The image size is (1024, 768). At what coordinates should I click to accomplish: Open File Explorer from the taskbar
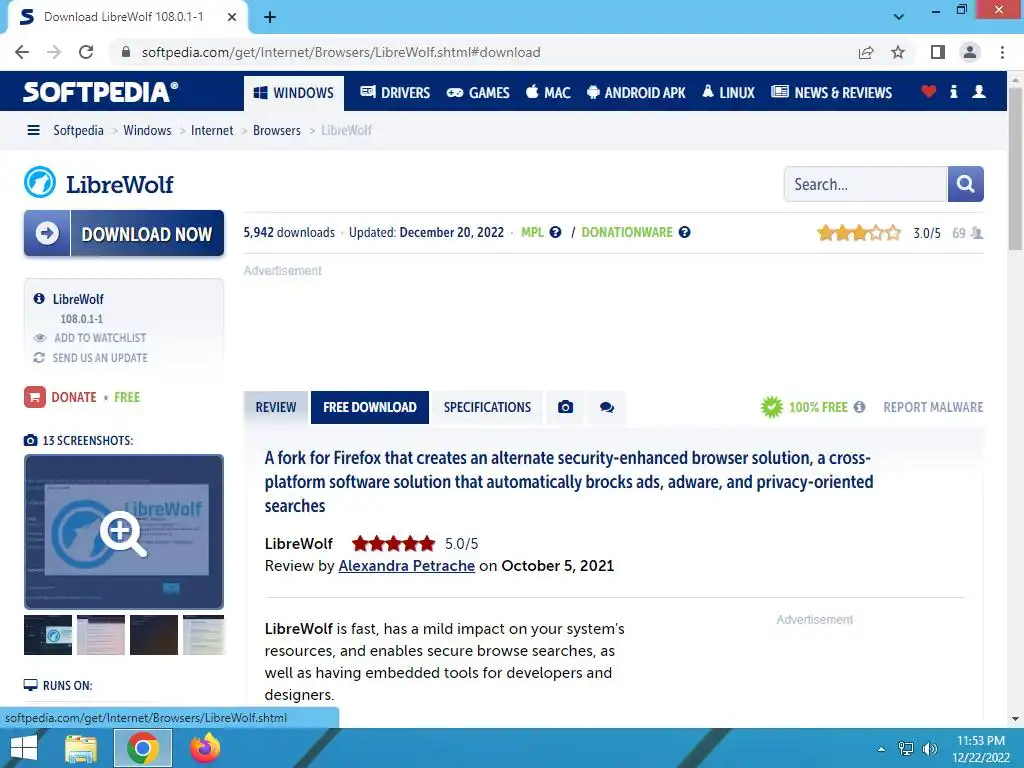(81, 748)
